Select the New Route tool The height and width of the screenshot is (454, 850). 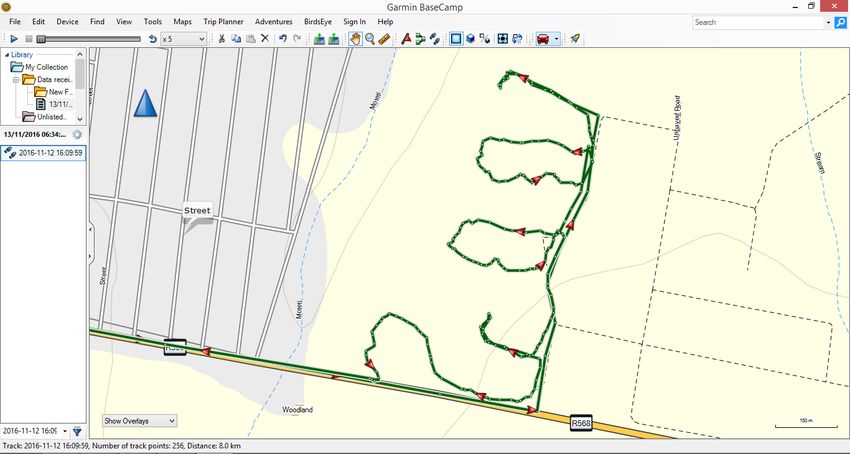(420, 39)
